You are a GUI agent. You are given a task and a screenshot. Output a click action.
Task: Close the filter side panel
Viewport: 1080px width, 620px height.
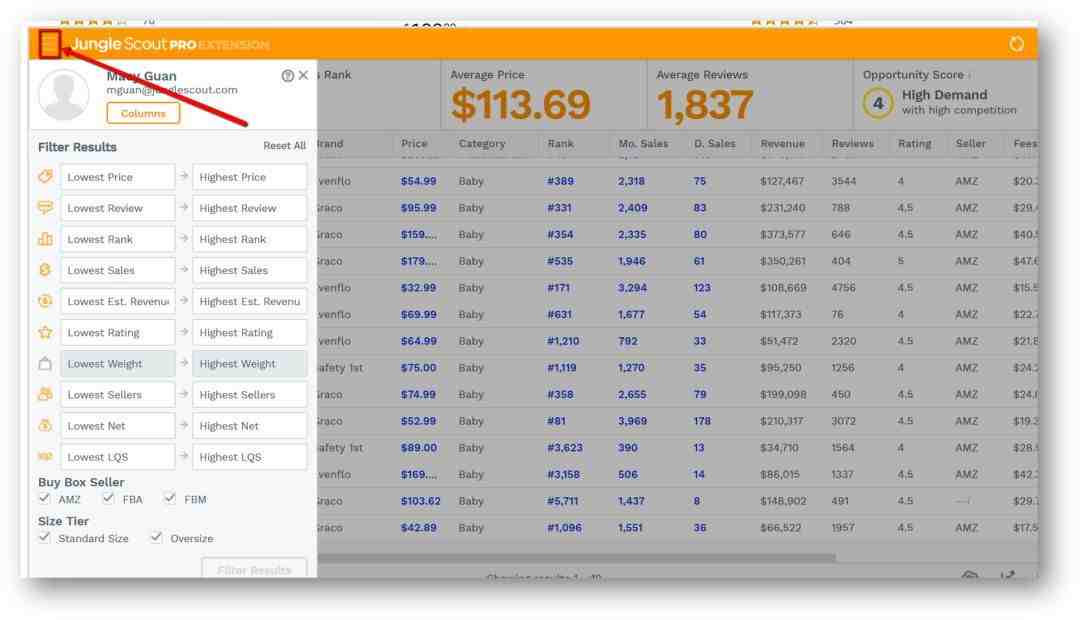tap(303, 76)
